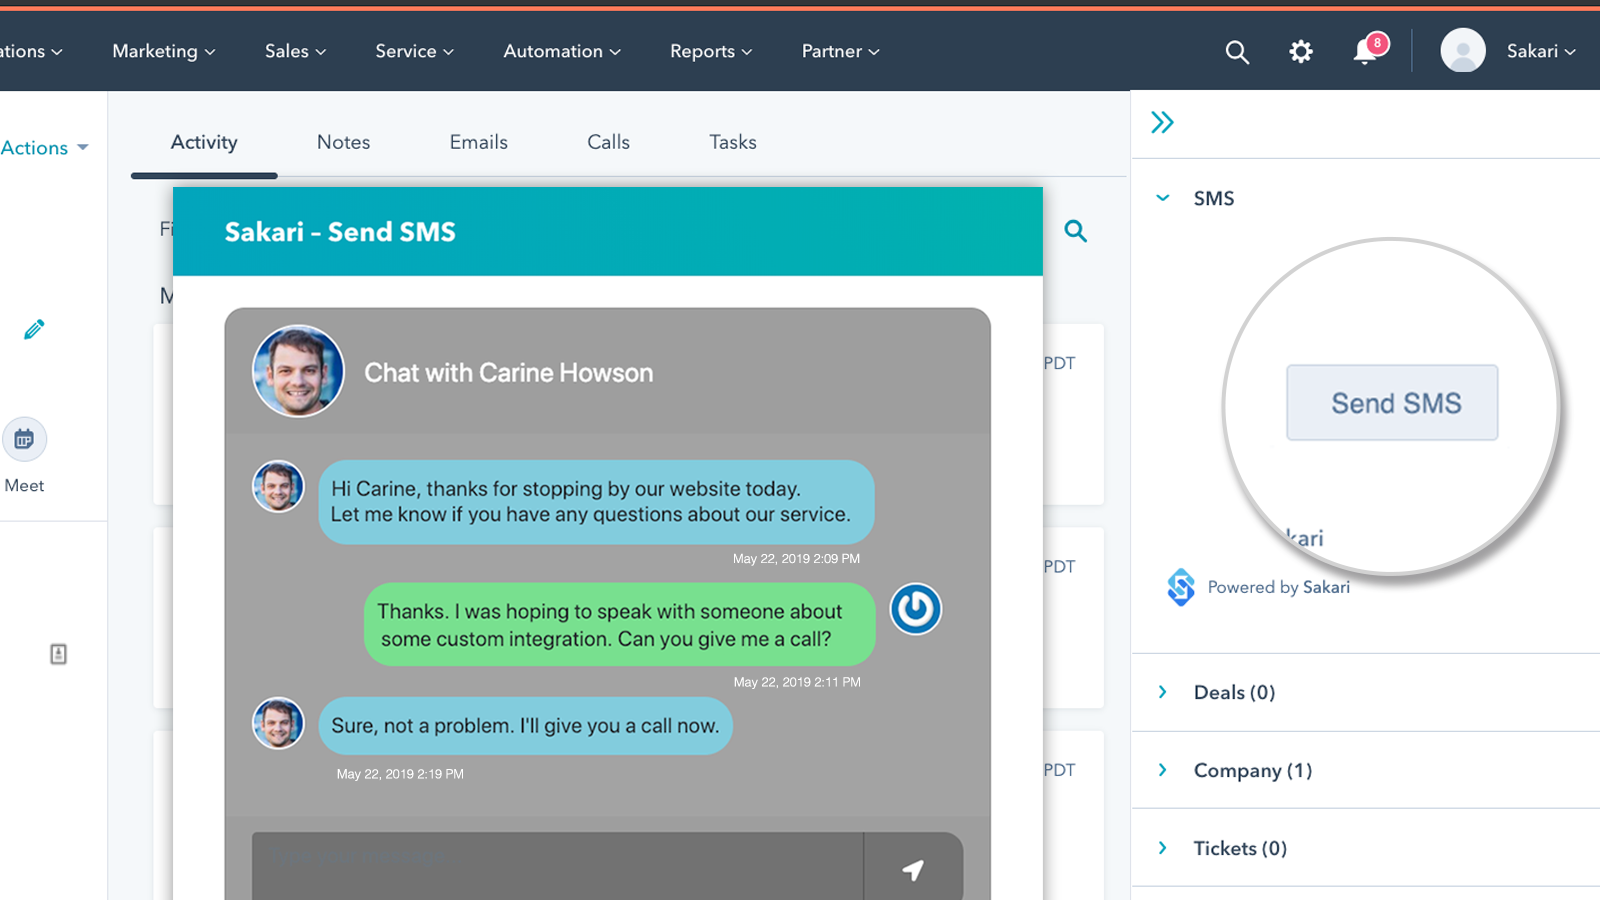View notifications with 8 alerts
Screen dimensions: 1600x900
tap(1363, 53)
